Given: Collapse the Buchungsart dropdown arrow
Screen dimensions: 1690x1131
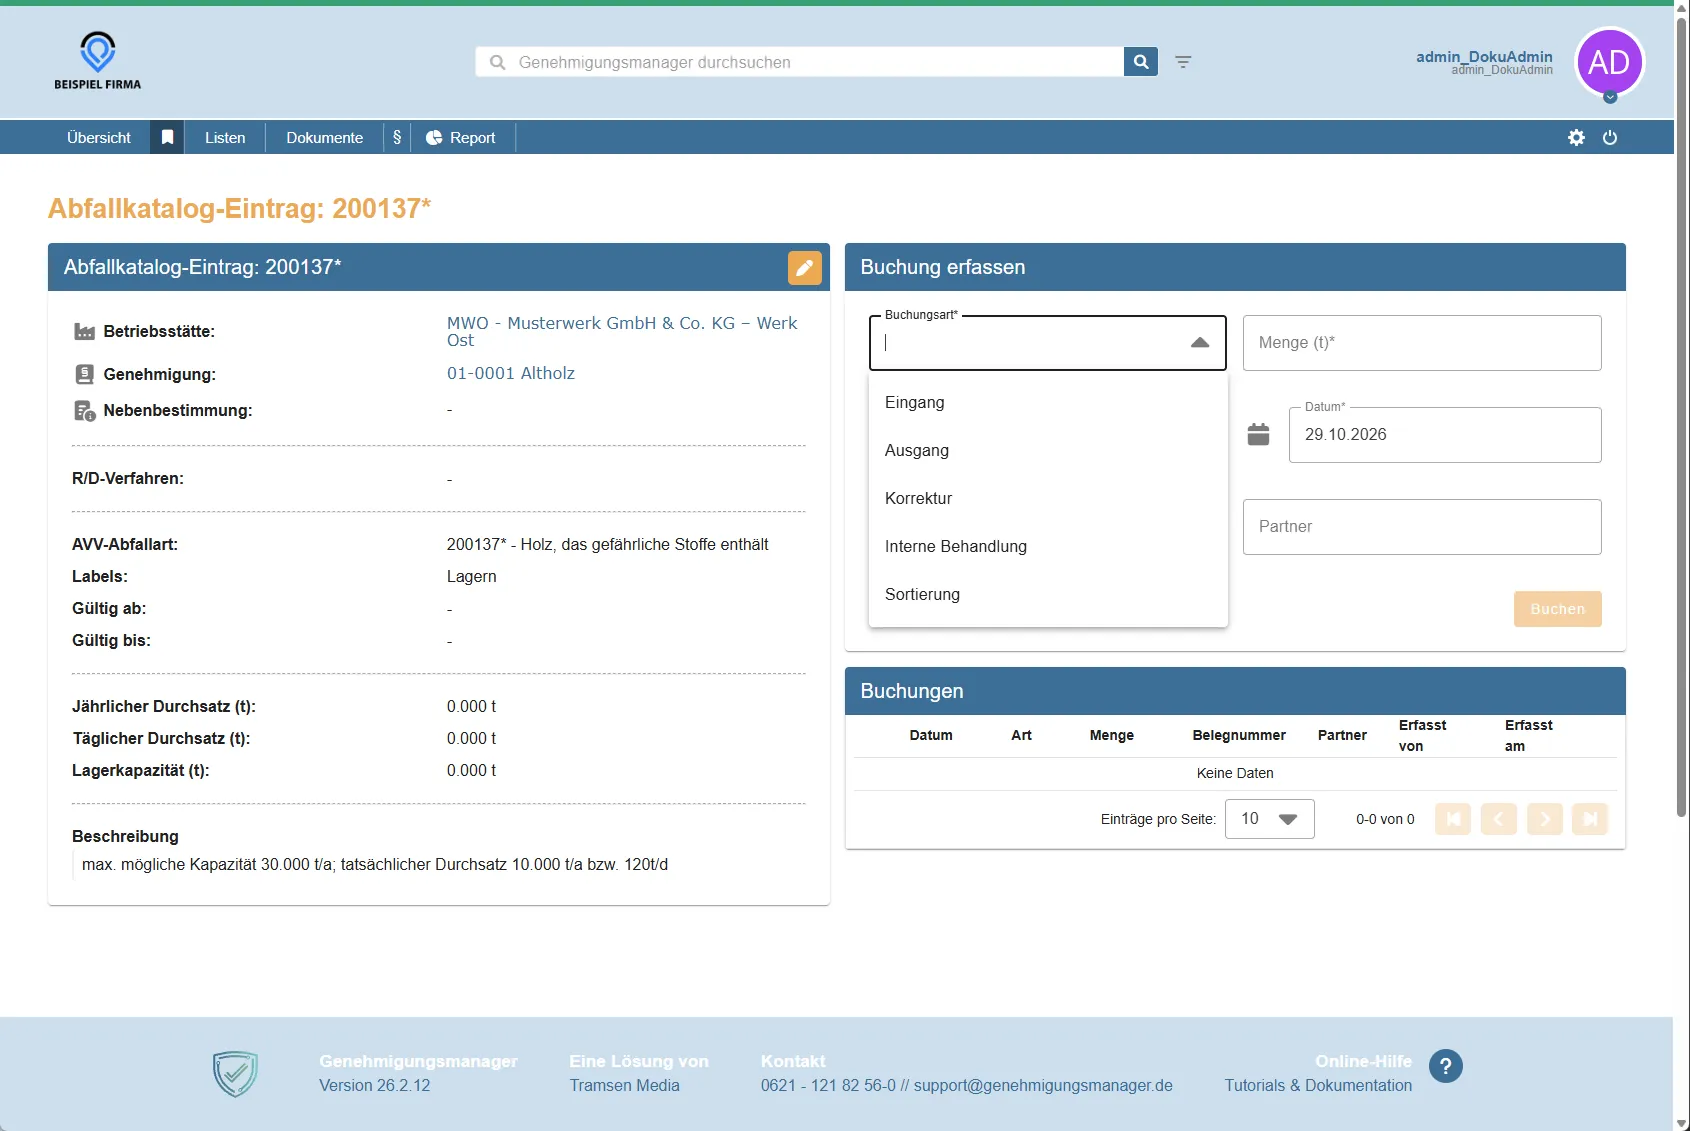Looking at the screenshot, I should 1200,343.
